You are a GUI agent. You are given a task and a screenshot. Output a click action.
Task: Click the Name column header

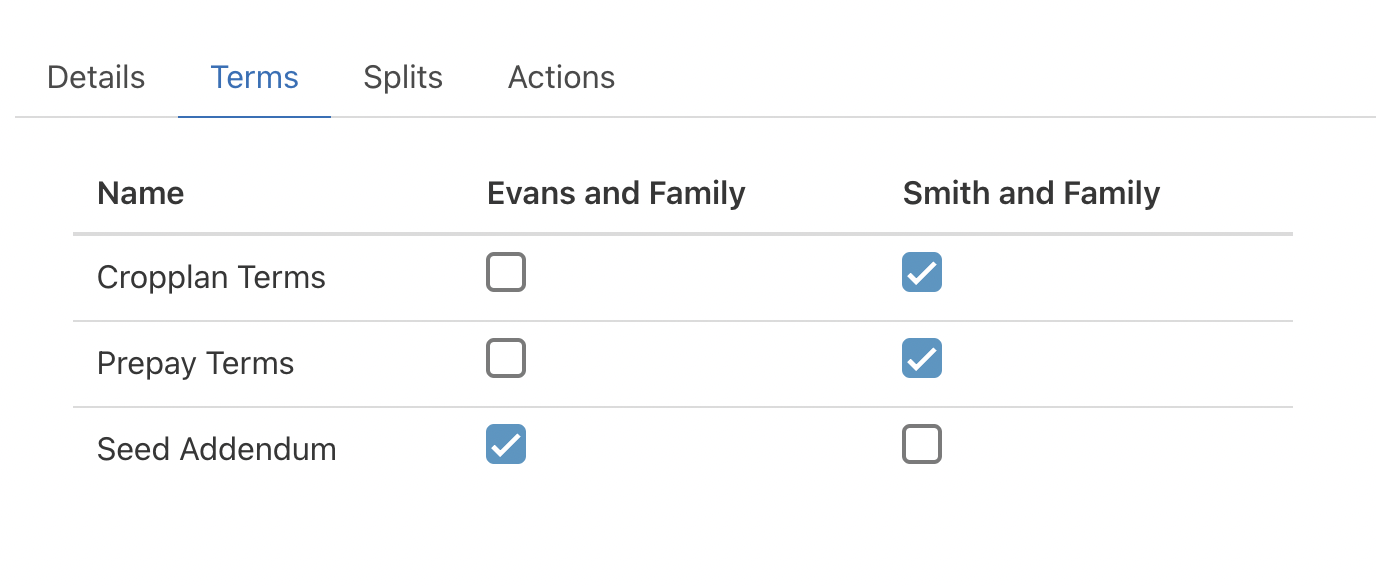click(140, 193)
